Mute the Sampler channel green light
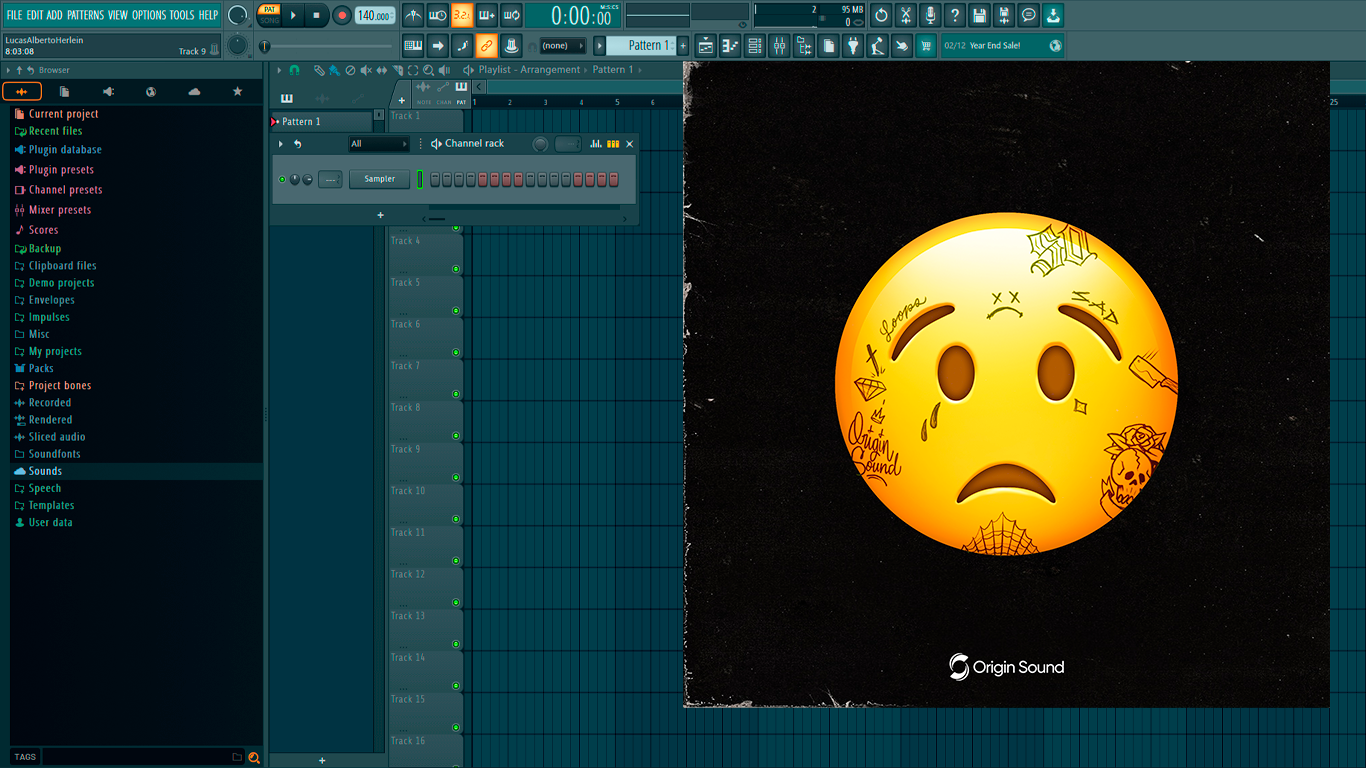 coord(282,180)
